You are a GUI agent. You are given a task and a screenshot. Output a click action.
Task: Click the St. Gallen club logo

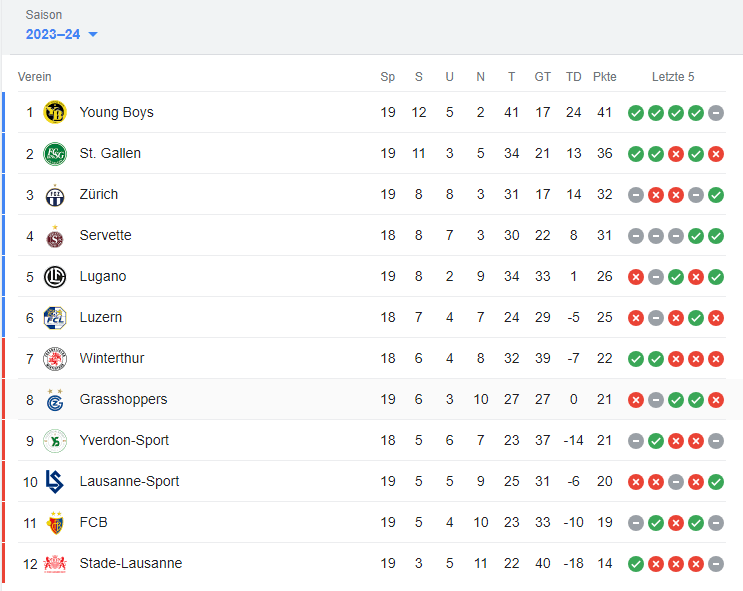coord(55,154)
